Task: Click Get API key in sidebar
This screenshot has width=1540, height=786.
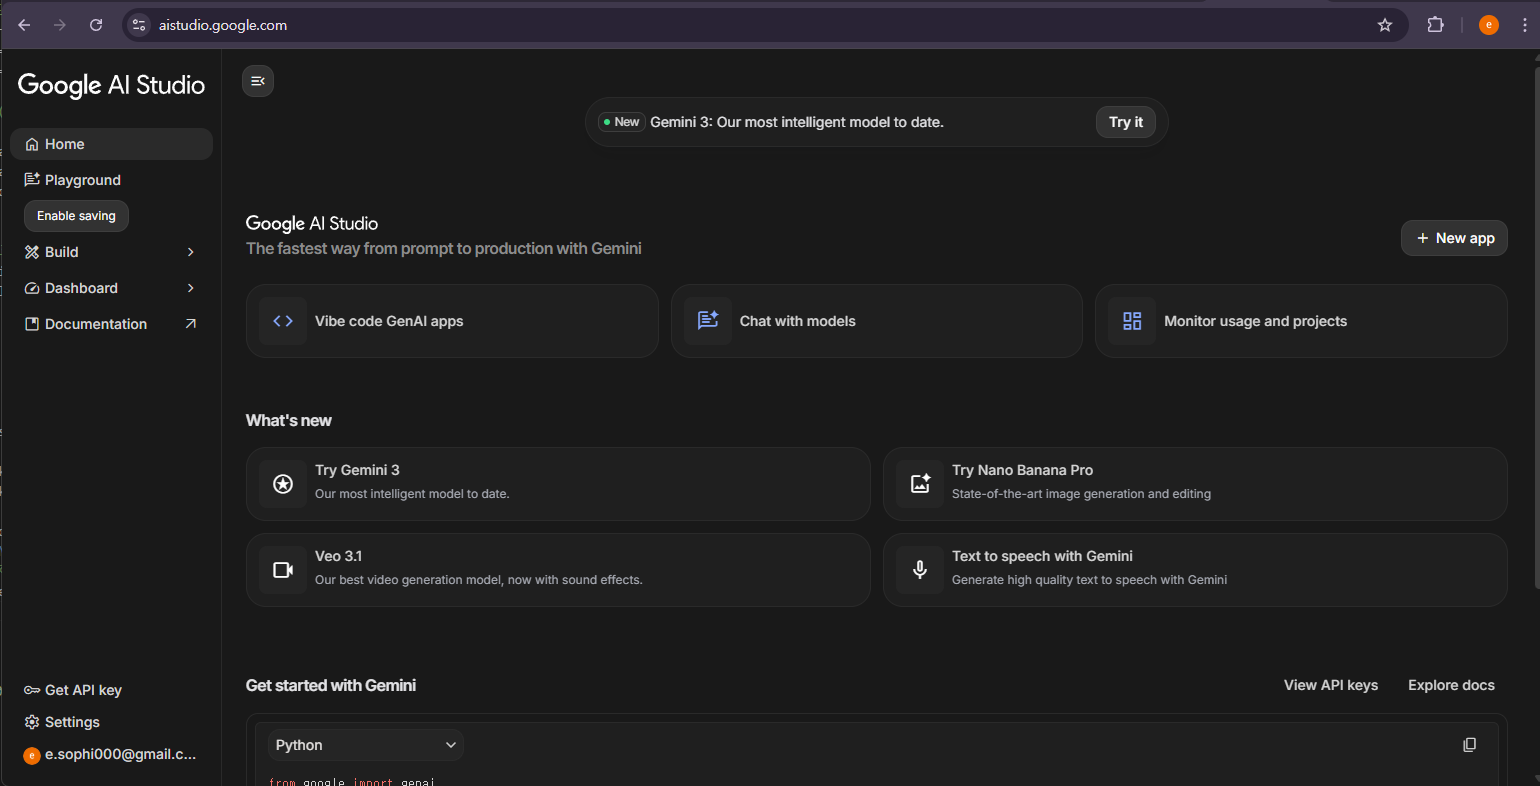Action: tap(111, 690)
